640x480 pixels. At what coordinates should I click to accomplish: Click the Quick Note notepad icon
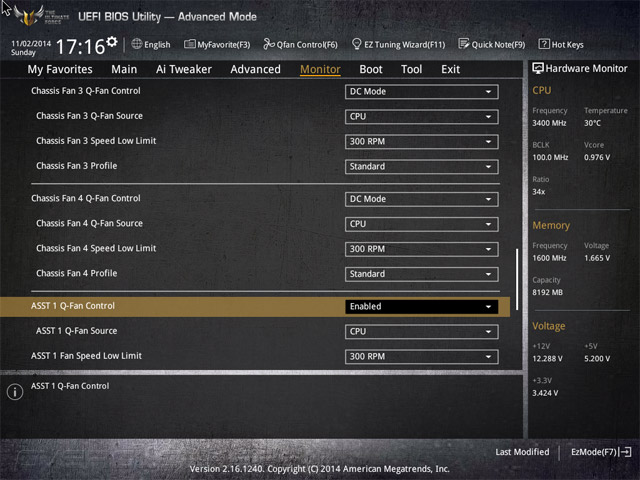[464, 44]
